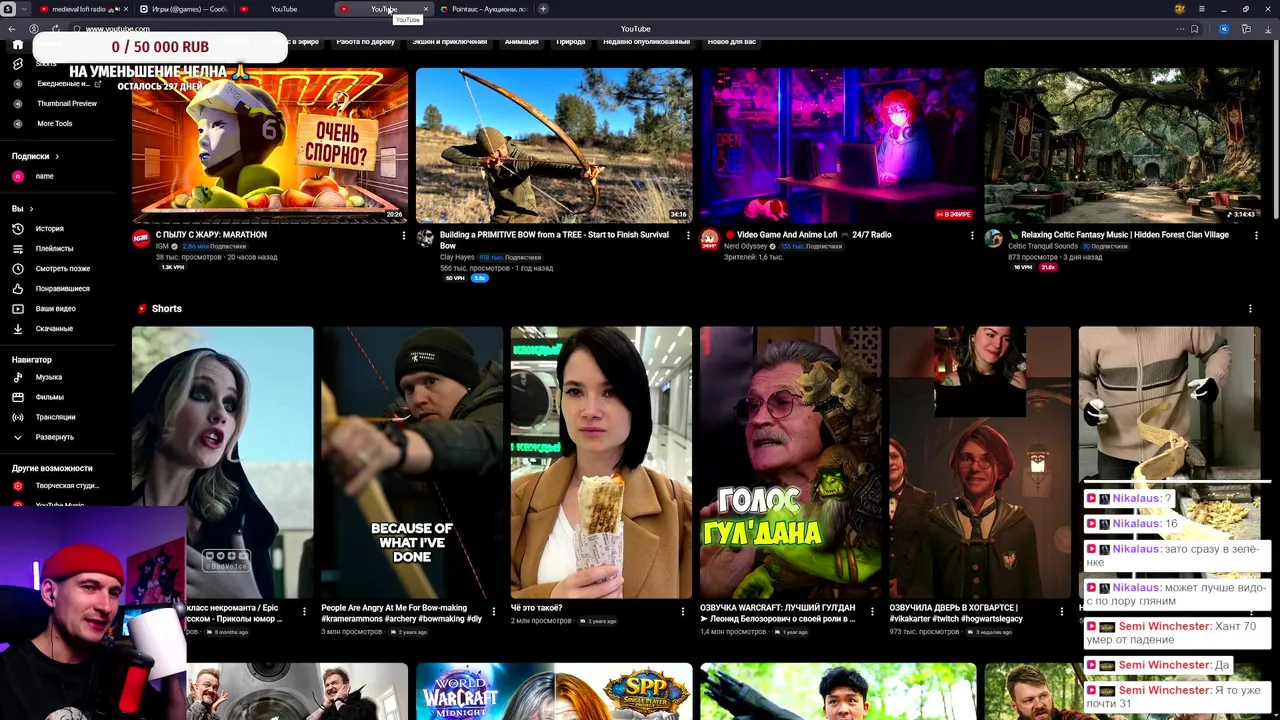Screen dimensions: 1280x720
Task: Switch to 'medieval lofi radio' browser tab
Action: point(82,9)
